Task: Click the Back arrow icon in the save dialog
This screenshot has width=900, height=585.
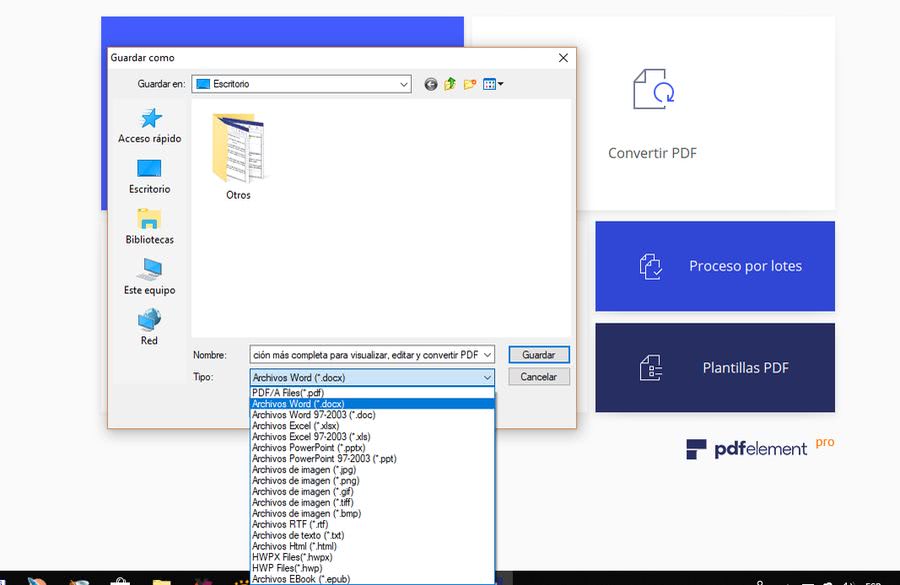Action: coord(430,84)
